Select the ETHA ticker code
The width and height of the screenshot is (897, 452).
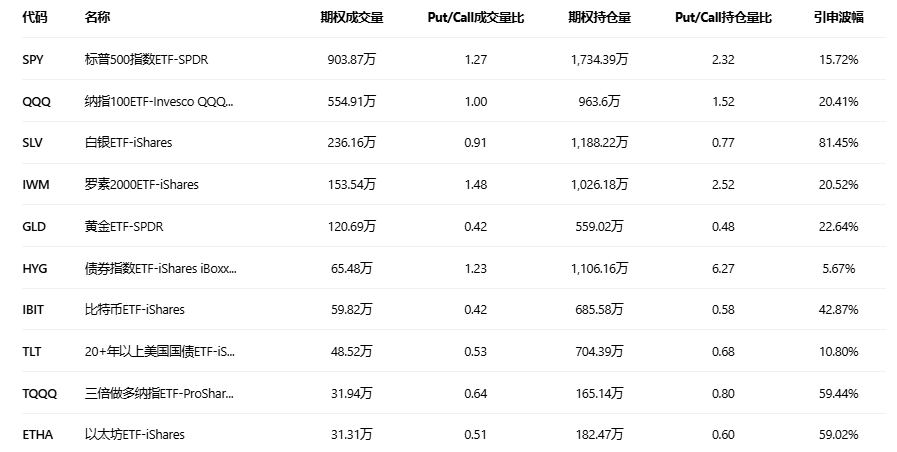click(37, 434)
